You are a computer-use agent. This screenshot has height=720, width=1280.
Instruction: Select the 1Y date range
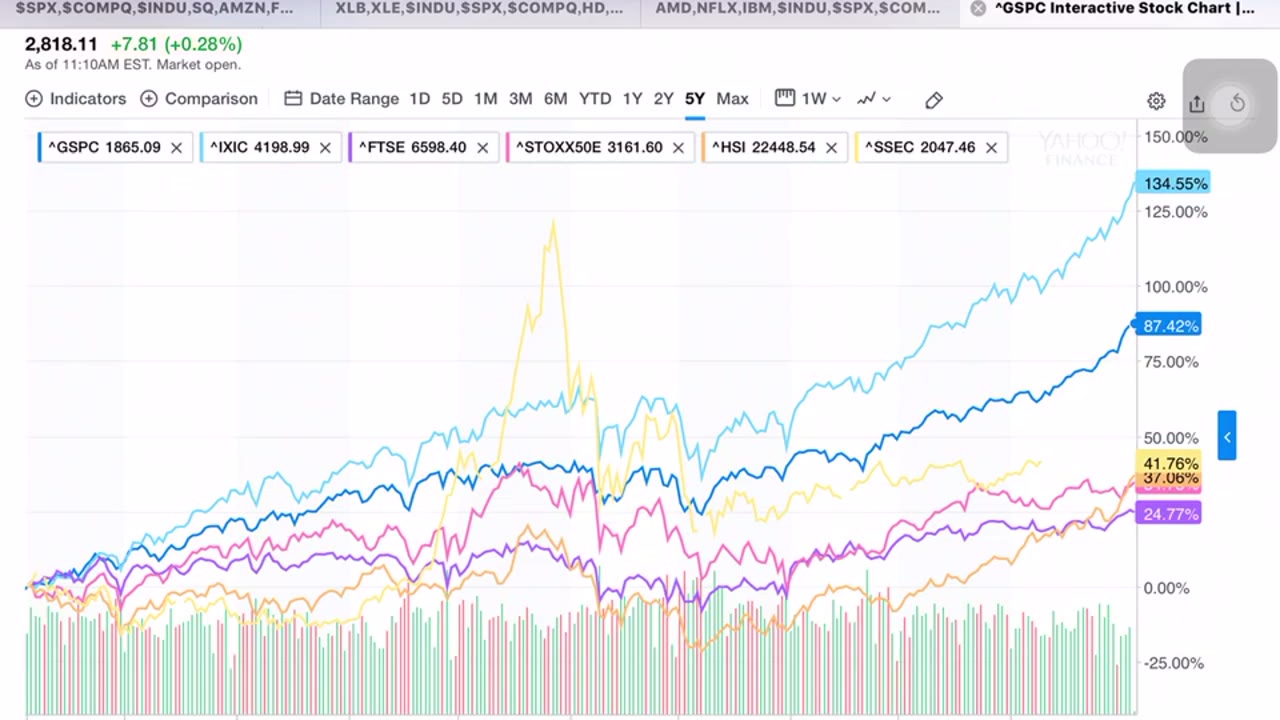632,99
